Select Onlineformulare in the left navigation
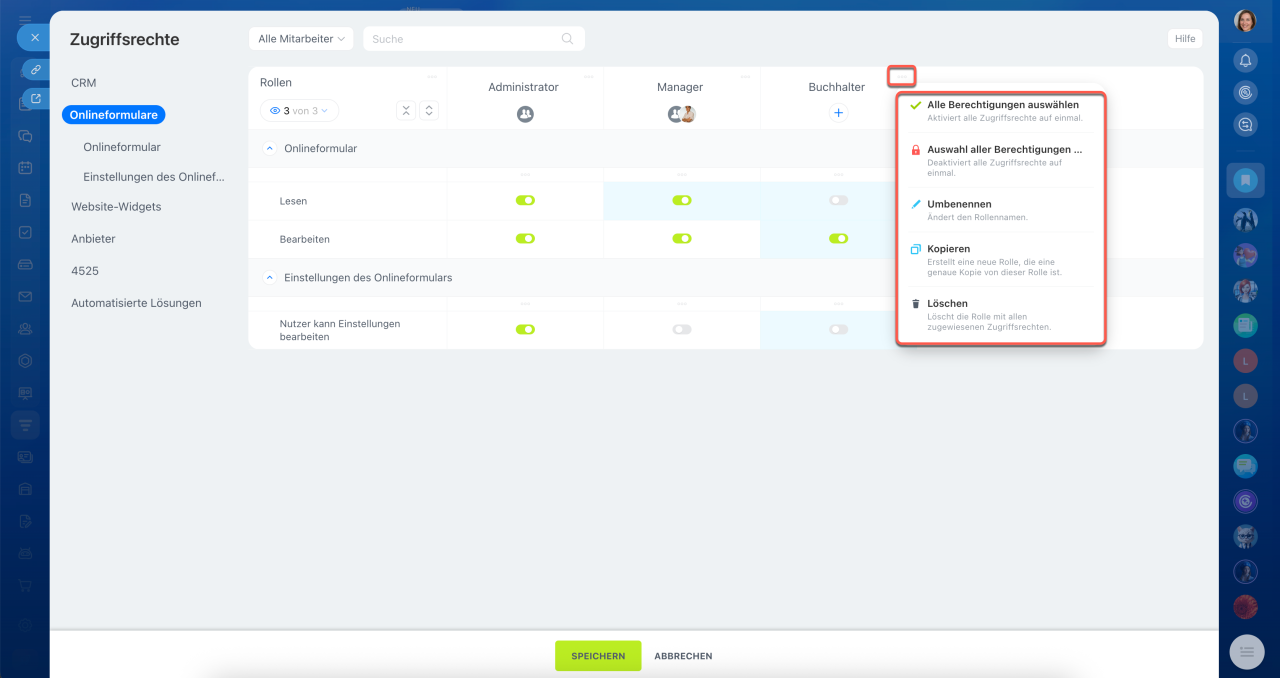1280x678 pixels. [113, 115]
